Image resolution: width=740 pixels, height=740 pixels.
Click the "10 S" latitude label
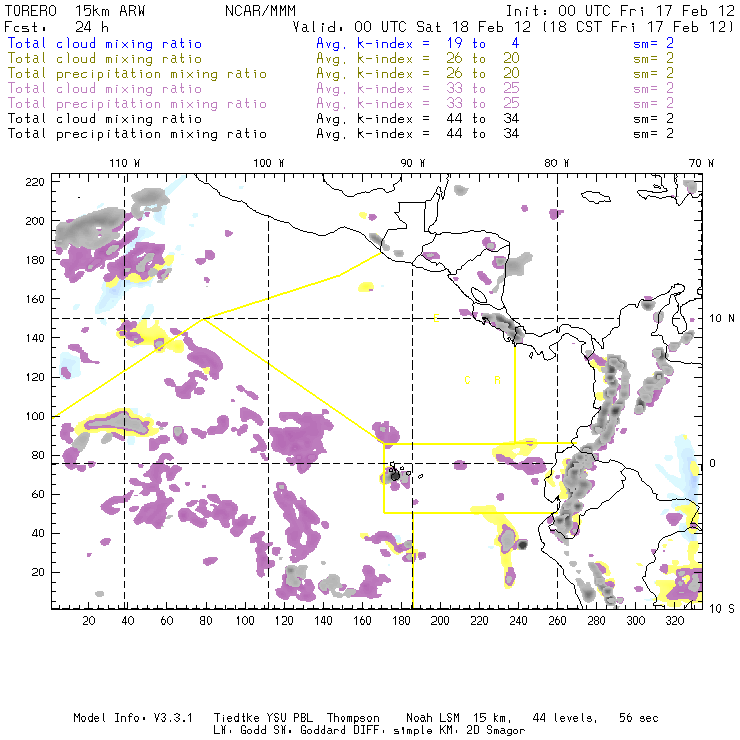point(722,609)
